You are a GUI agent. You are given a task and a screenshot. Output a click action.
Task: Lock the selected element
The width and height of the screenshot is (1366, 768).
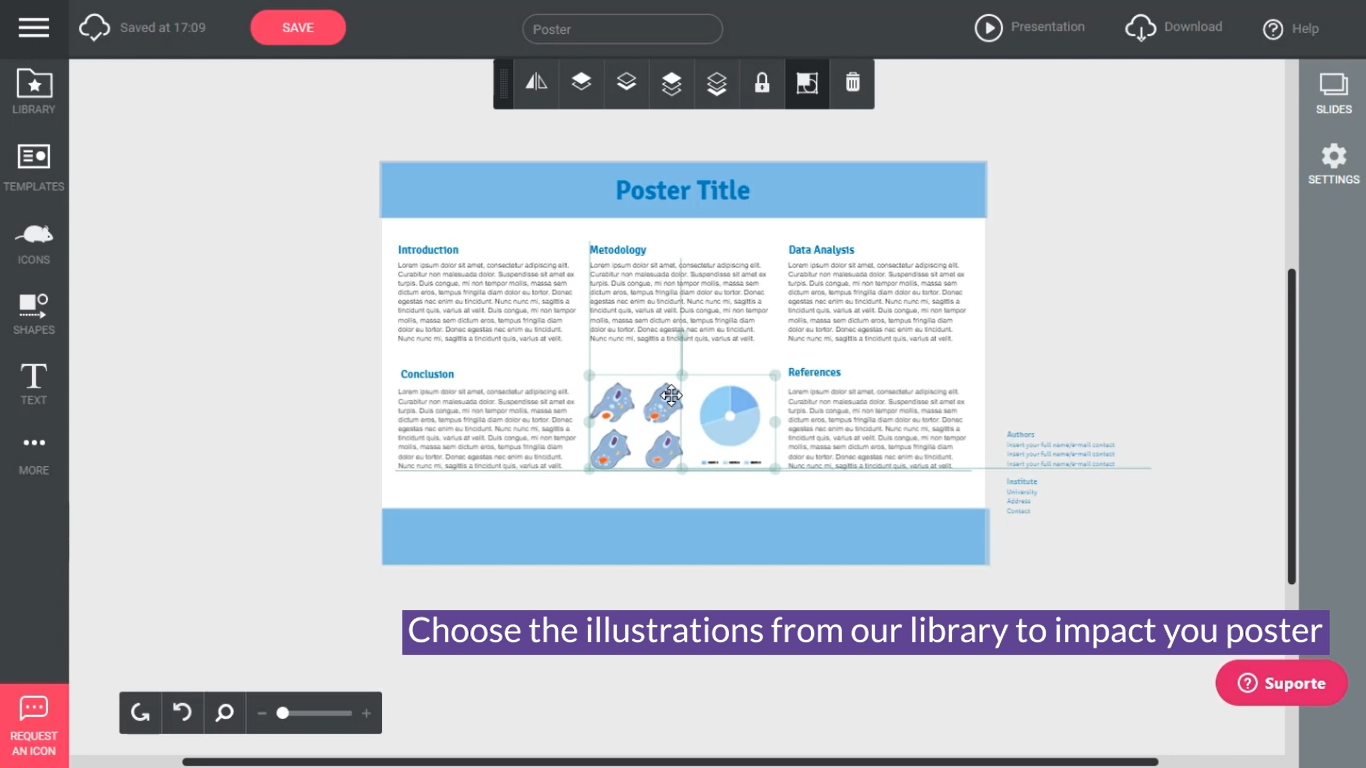tap(762, 83)
